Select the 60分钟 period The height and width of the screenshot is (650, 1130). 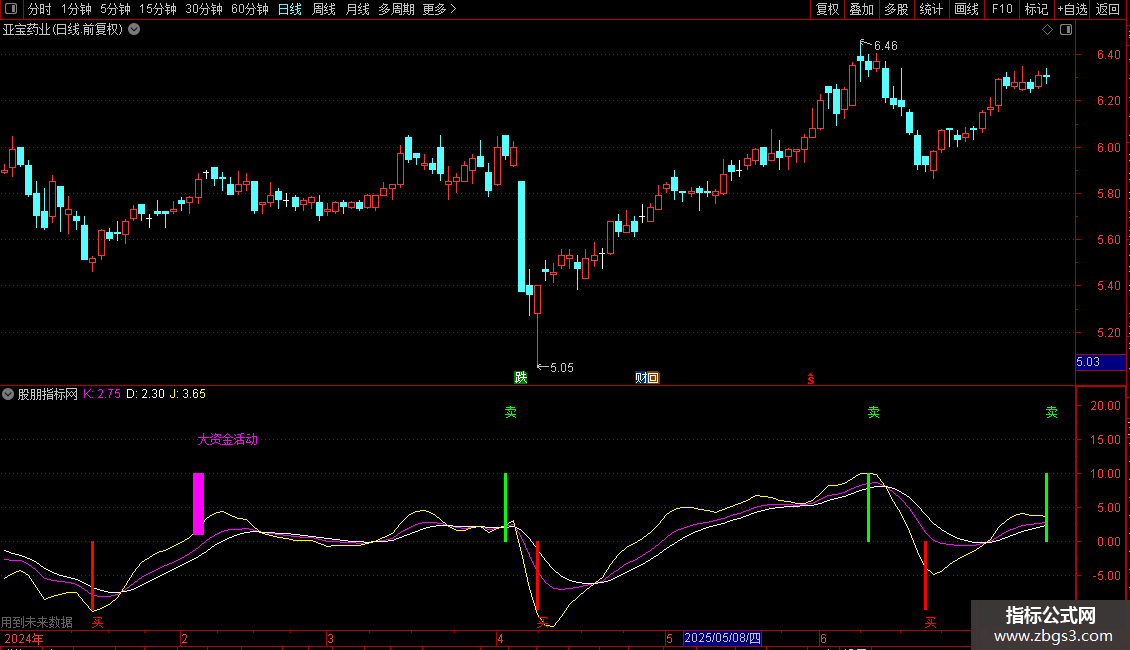coord(250,9)
